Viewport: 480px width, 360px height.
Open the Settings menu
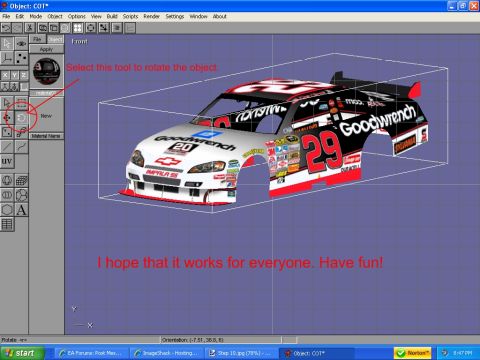[175, 16]
